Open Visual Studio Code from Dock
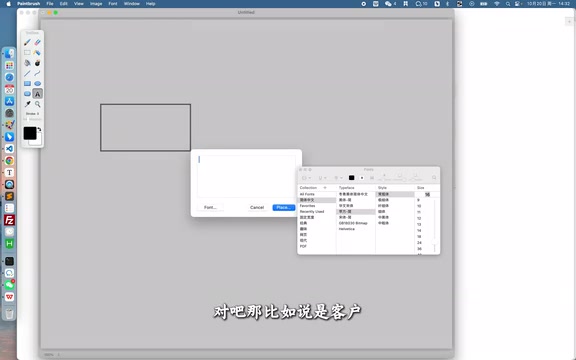This screenshot has height=360, width=576. click(10, 149)
